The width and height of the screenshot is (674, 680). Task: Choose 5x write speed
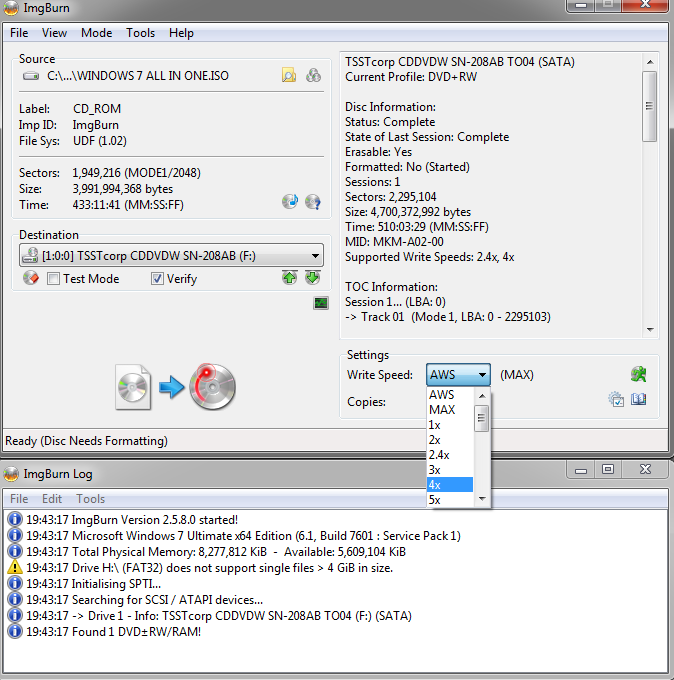click(x=450, y=500)
